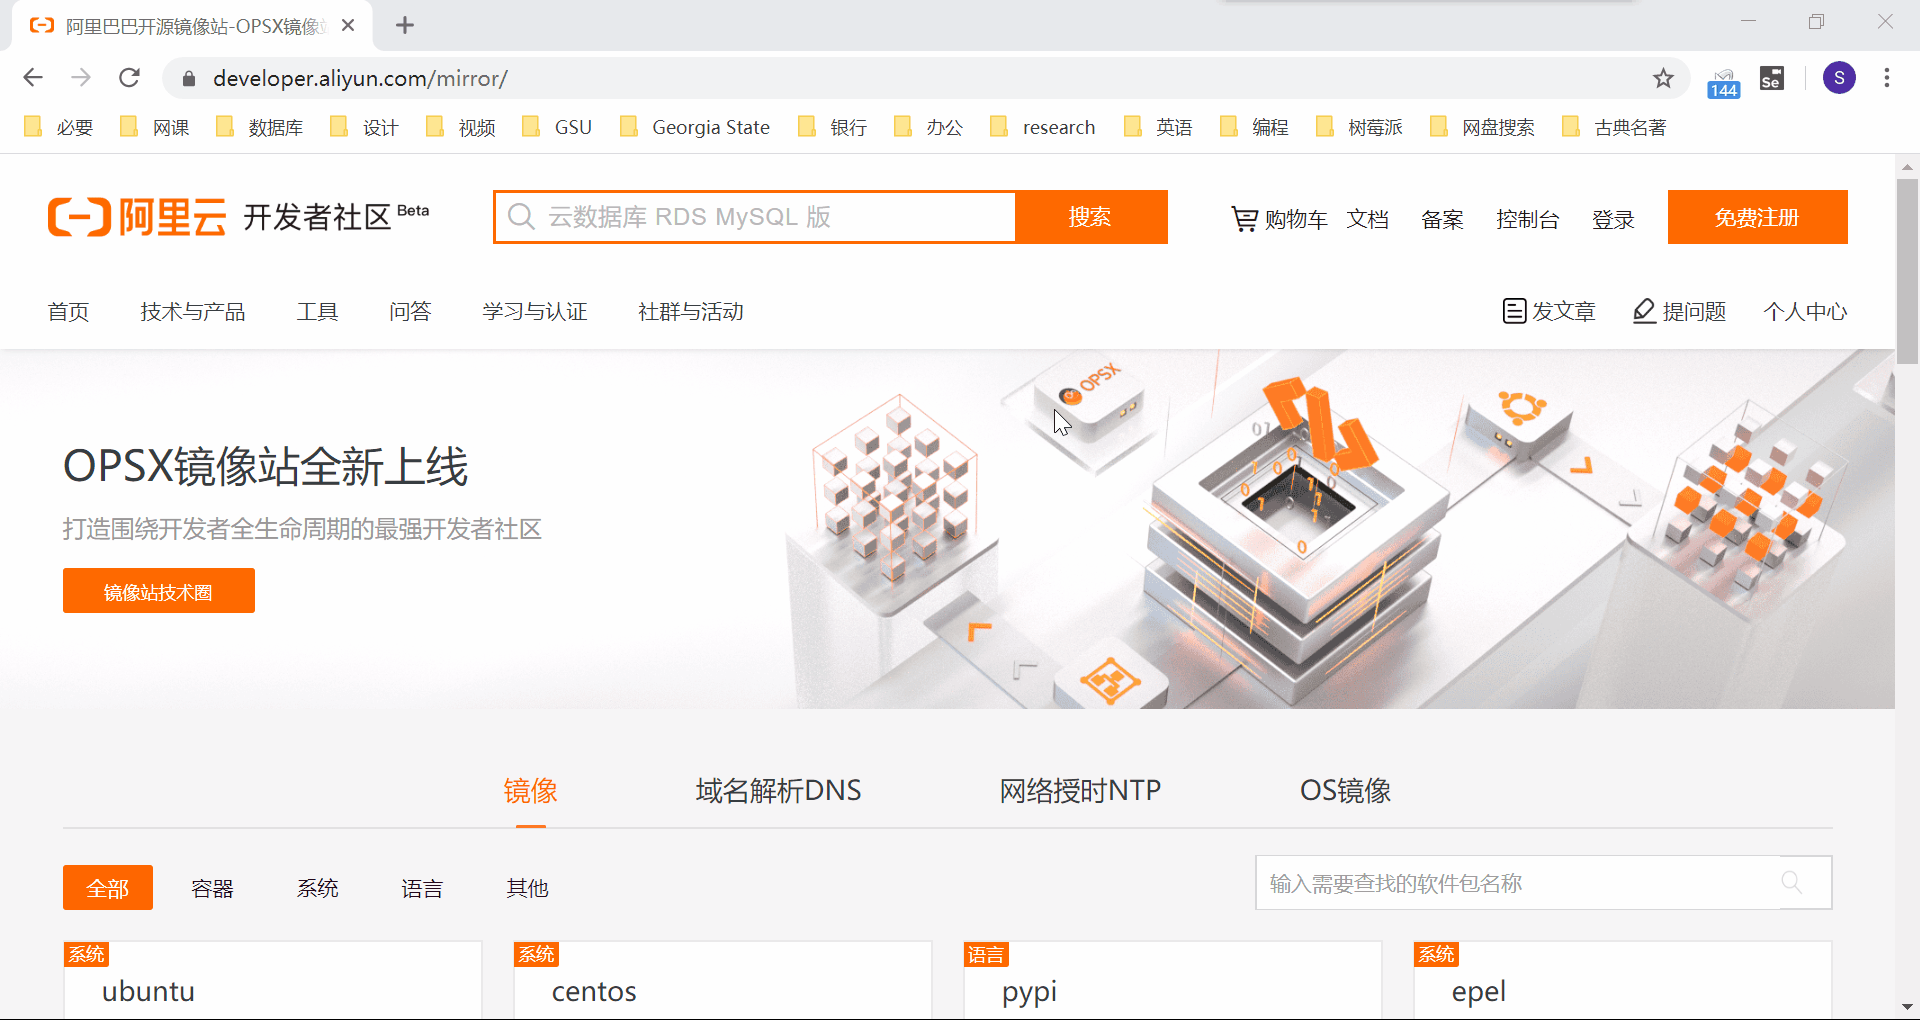Click the 提问题 ask question pencil icon
The height and width of the screenshot is (1020, 1920).
(x=1644, y=311)
